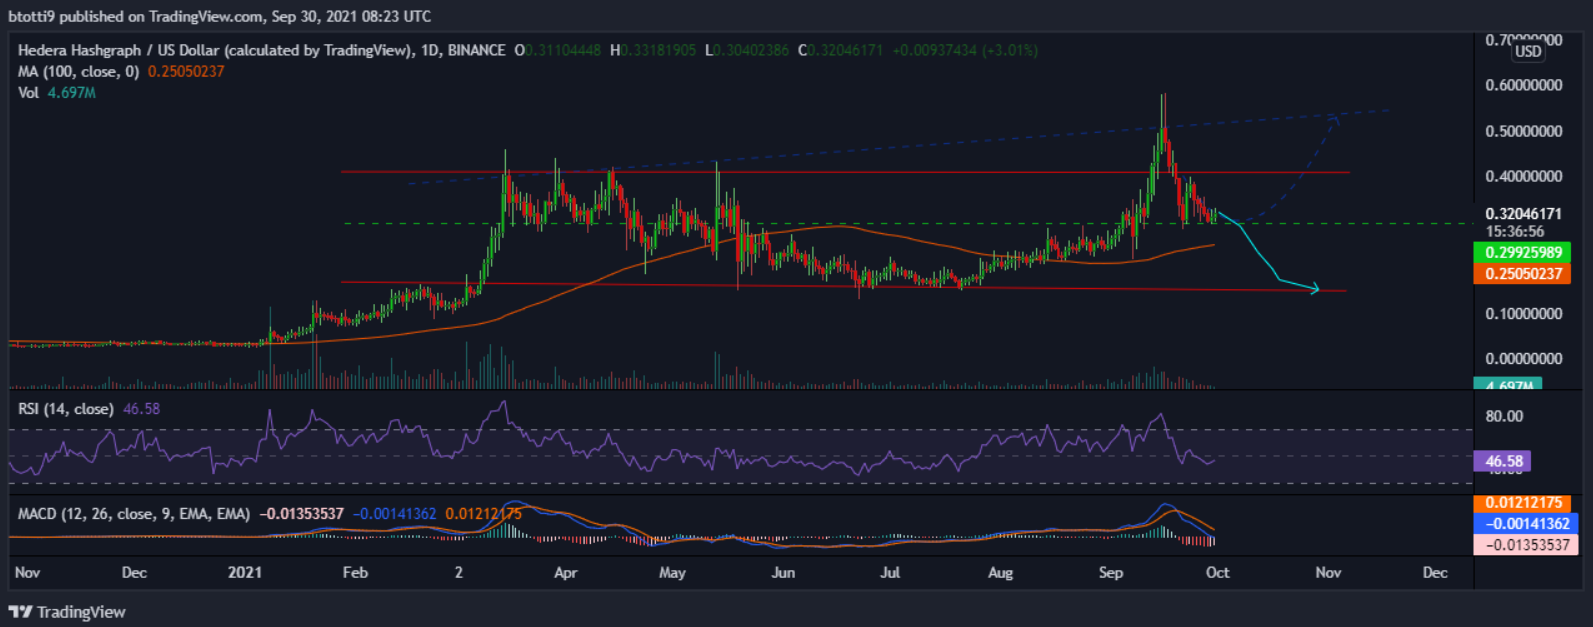Select the RSI (14, close) indicator legend
1593x627 pixels.
pyautogui.click(x=66, y=409)
